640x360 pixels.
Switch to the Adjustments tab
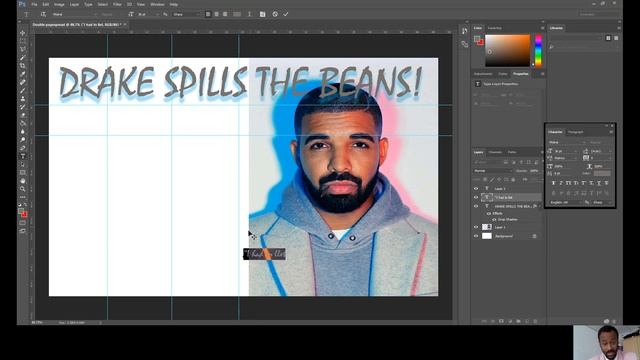[483, 74]
